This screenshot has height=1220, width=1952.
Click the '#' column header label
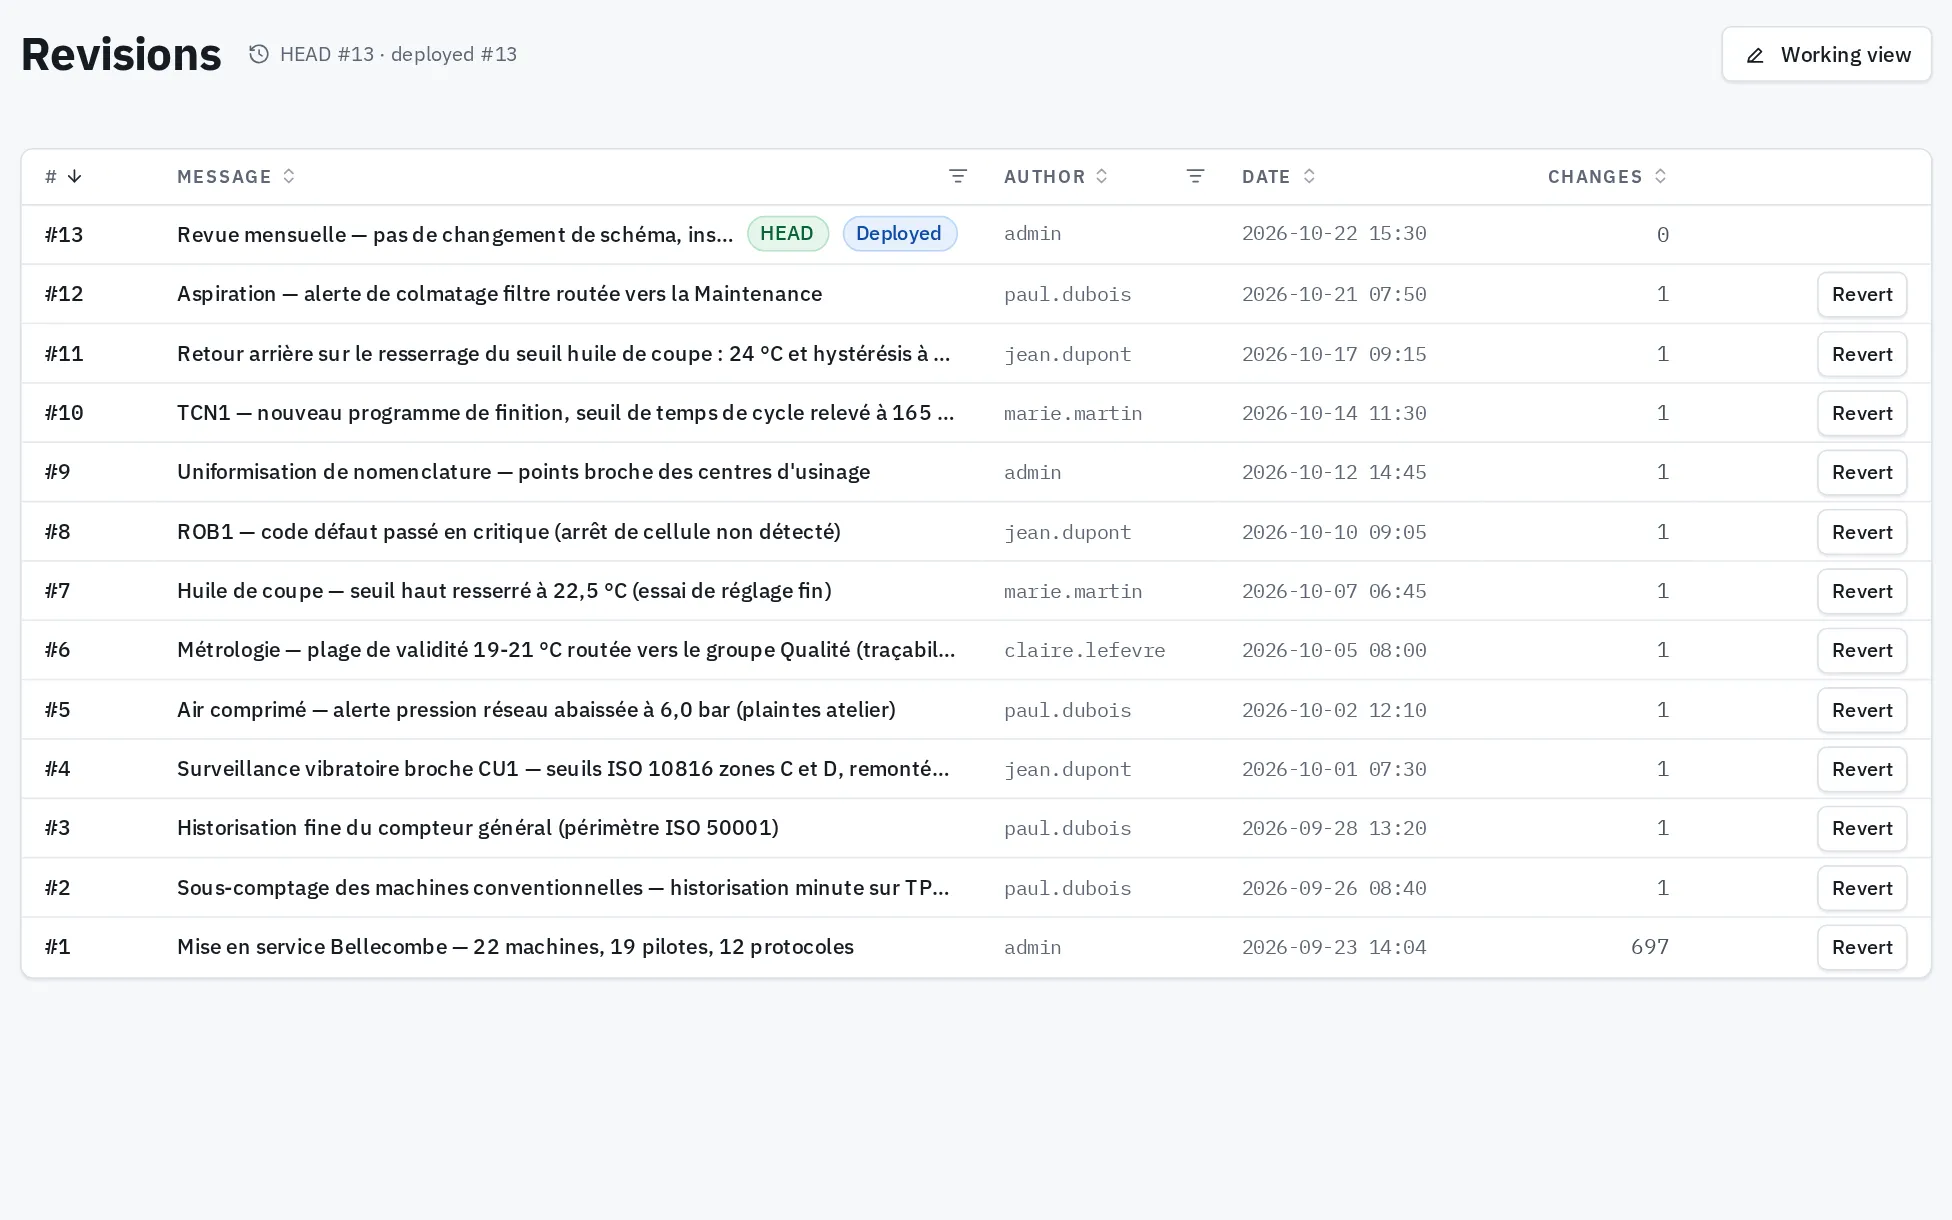pyautogui.click(x=51, y=177)
